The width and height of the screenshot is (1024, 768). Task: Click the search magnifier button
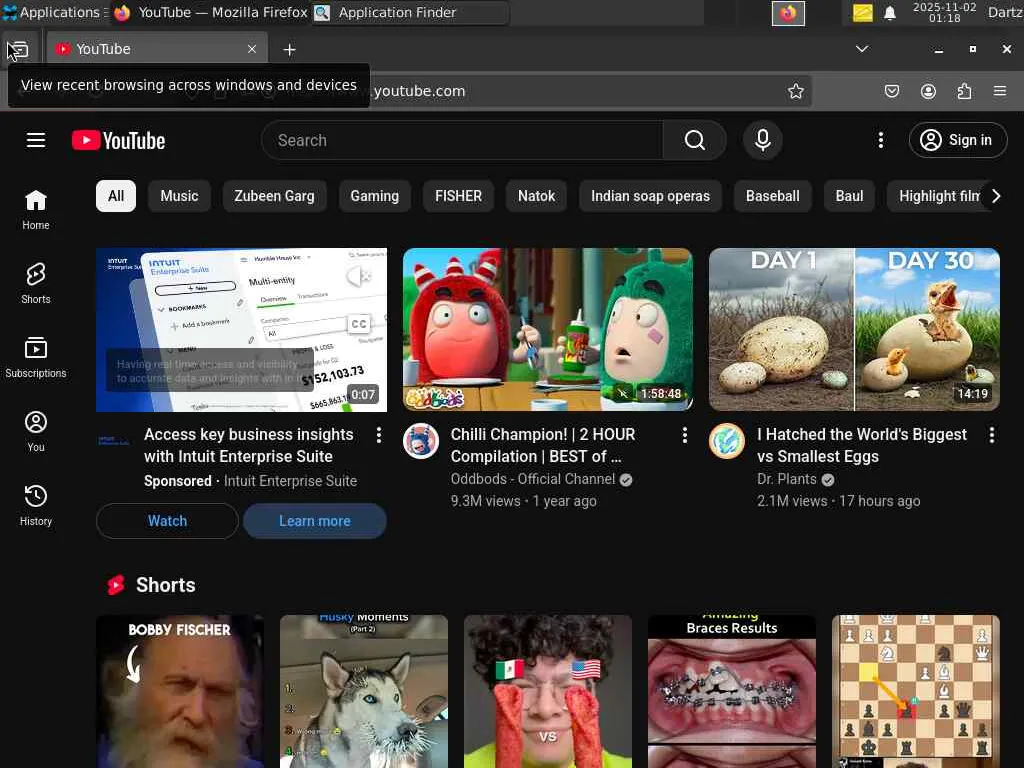pos(694,140)
